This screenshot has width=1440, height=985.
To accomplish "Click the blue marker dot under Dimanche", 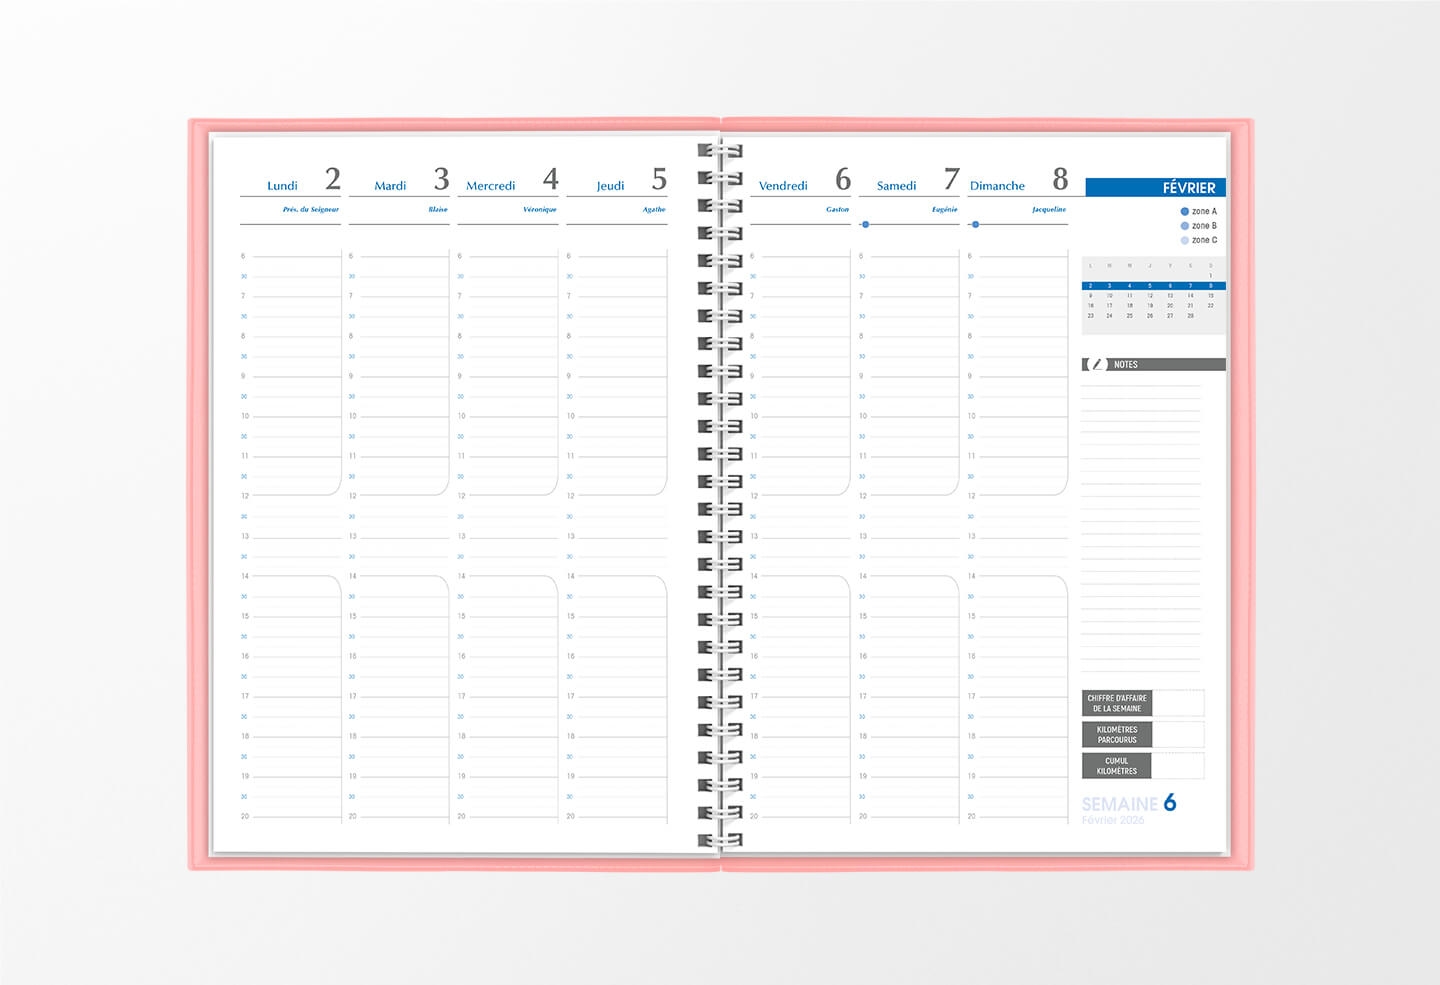I will coord(975,224).
